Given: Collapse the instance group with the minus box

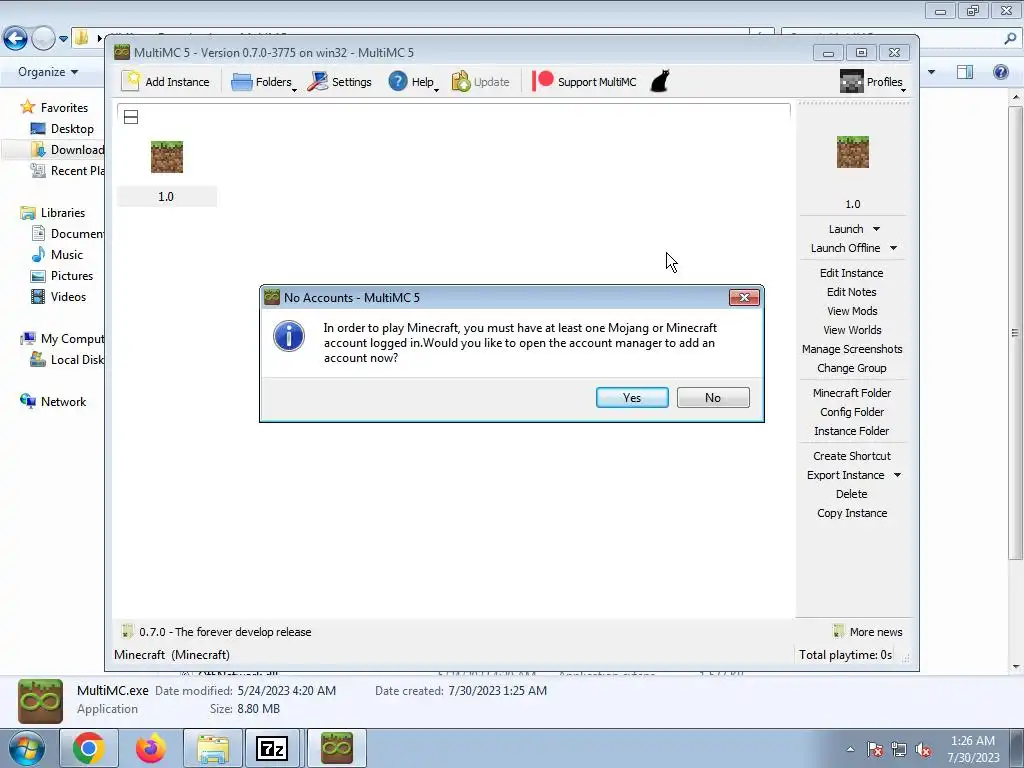Looking at the screenshot, I should (x=131, y=117).
